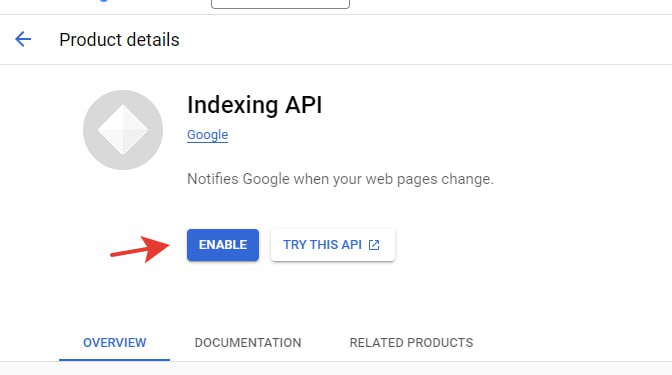Click the partial blue logo at top left
The height and width of the screenshot is (375, 672).
103,1
